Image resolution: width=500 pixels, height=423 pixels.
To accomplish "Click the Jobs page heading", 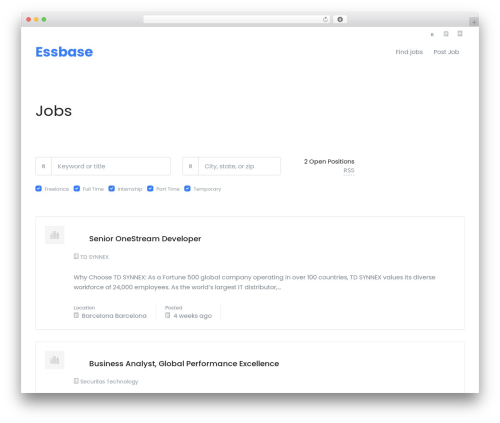I will tap(54, 111).
